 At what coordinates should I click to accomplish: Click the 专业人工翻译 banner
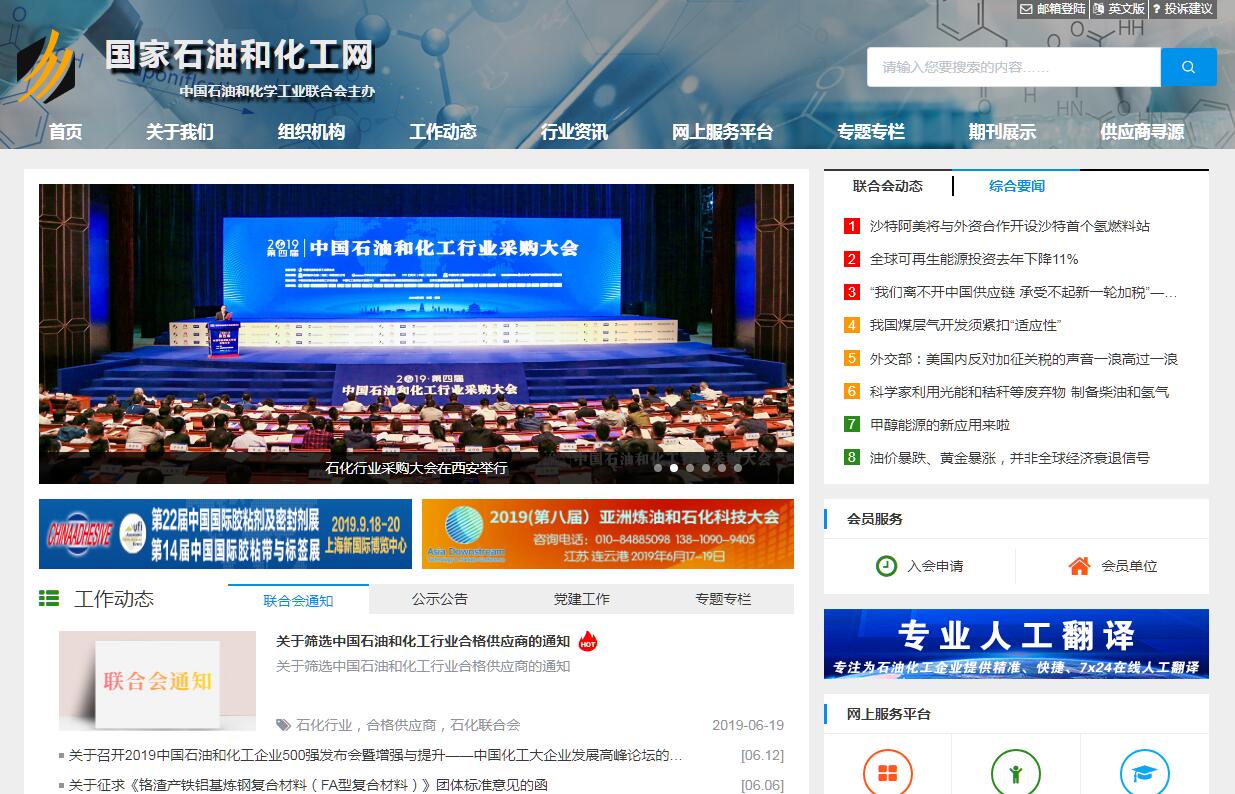(1016, 644)
